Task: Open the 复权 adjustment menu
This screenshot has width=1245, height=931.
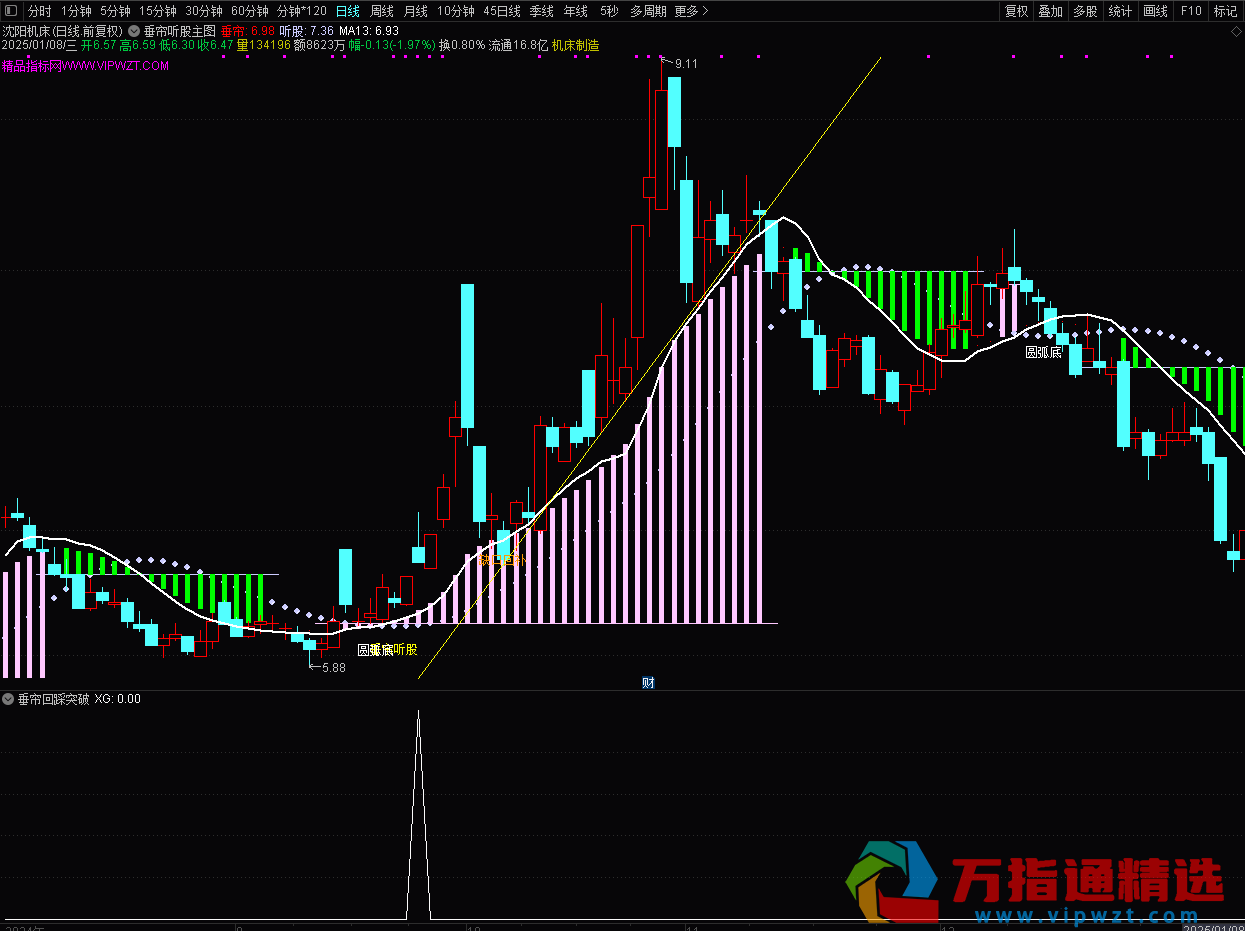Action: 1017,11
